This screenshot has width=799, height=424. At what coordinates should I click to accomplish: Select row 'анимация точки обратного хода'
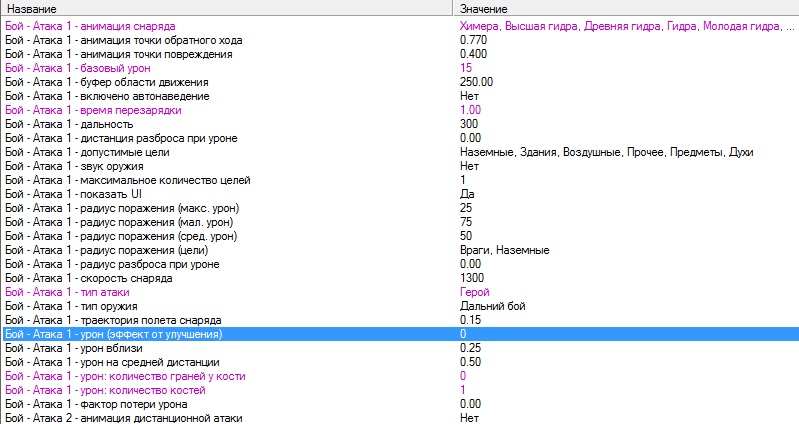[x=400, y=40]
